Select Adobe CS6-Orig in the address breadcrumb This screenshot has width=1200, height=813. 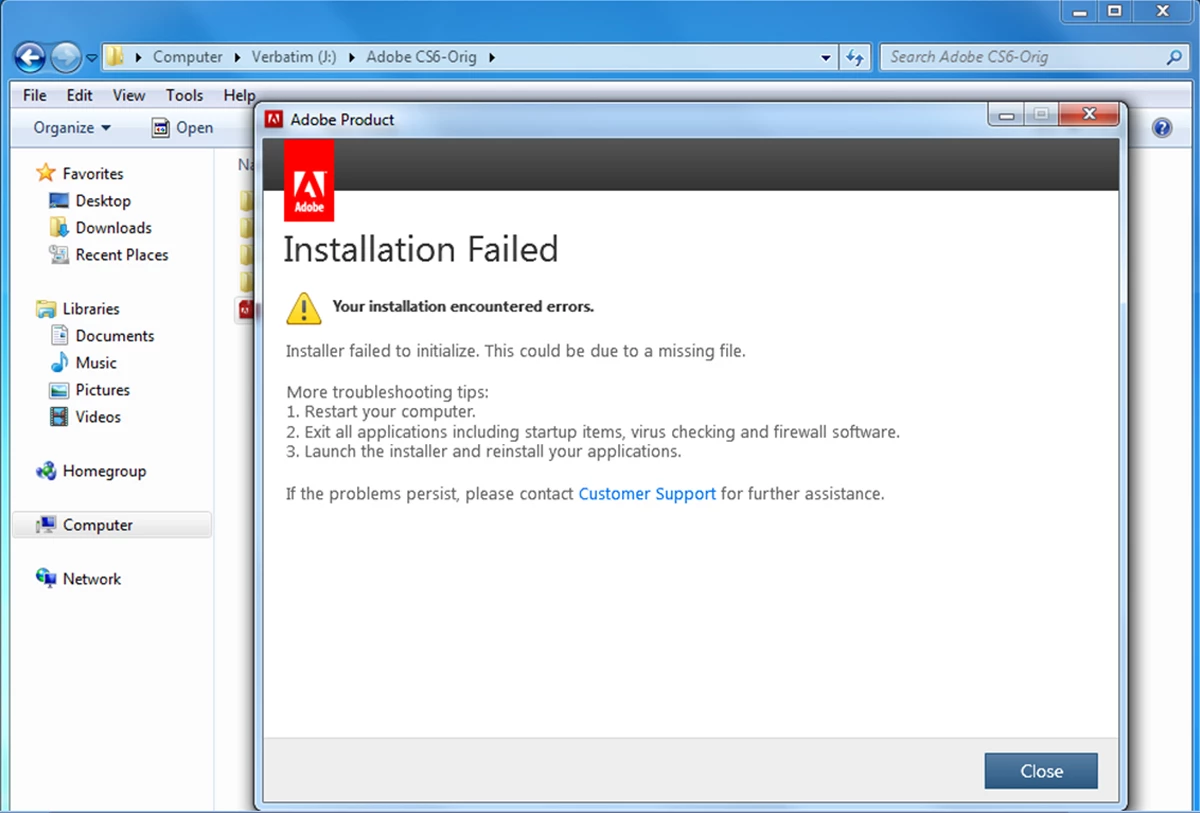click(x=420, y=57)
